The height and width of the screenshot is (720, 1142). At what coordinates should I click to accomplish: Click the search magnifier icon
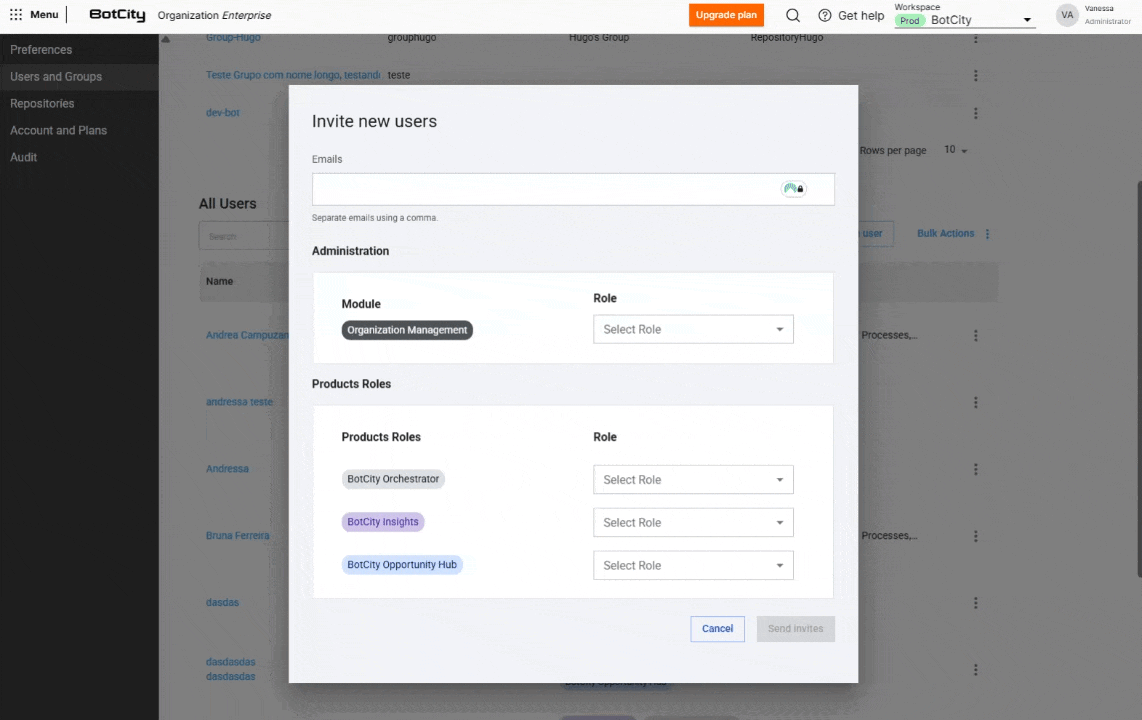tap(793, 15)
